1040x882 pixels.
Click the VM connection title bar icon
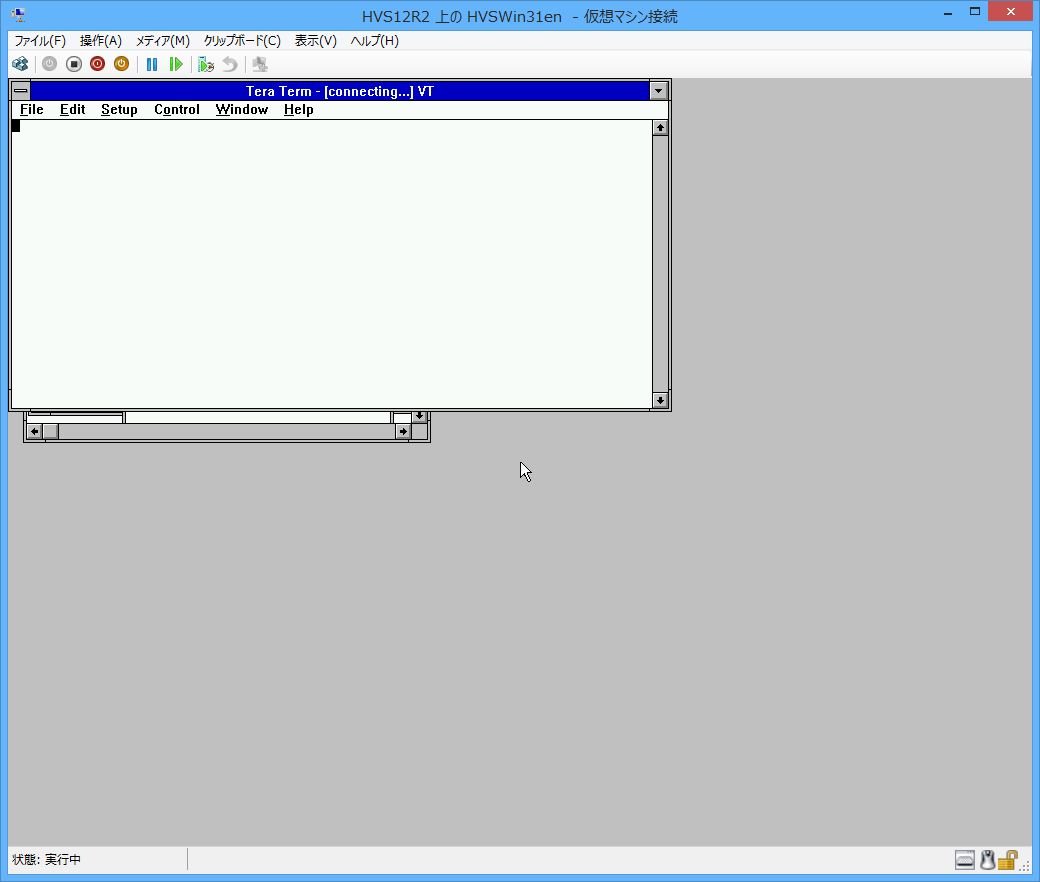19,15
